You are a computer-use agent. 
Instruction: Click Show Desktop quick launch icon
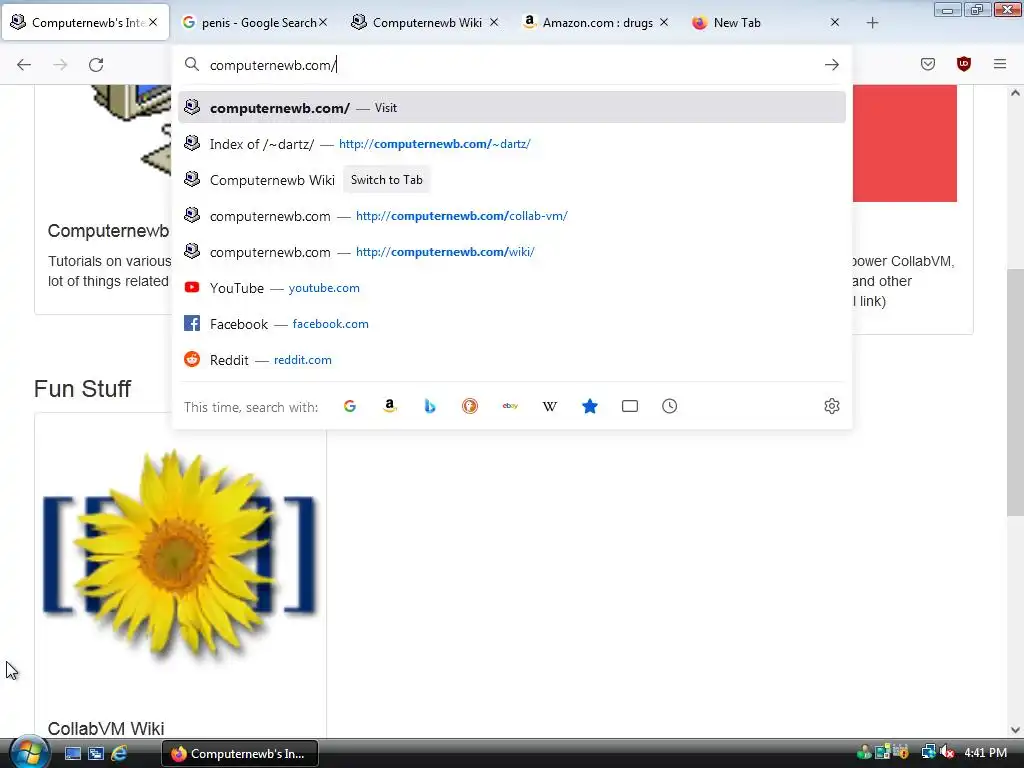point(73,754)
